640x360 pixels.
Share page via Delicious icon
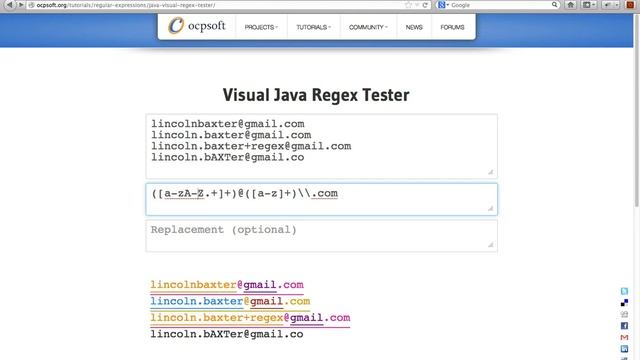pyautogui.click(x=624, y=302)
